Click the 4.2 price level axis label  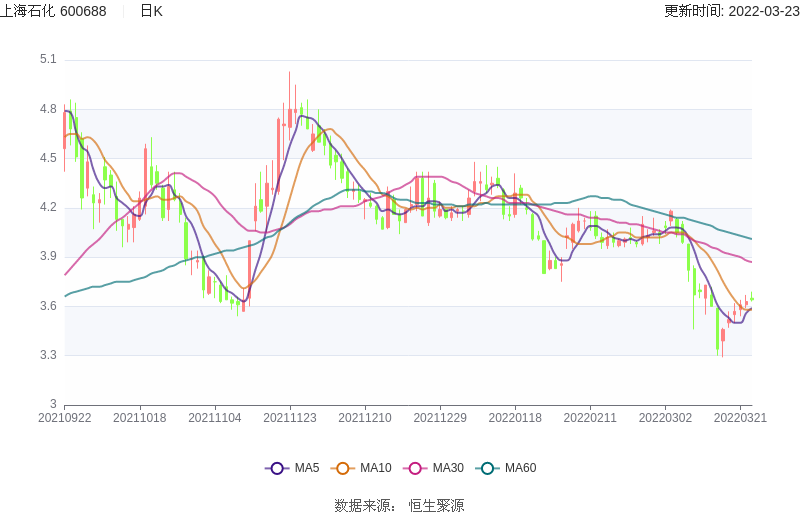[x=47, y=208]
